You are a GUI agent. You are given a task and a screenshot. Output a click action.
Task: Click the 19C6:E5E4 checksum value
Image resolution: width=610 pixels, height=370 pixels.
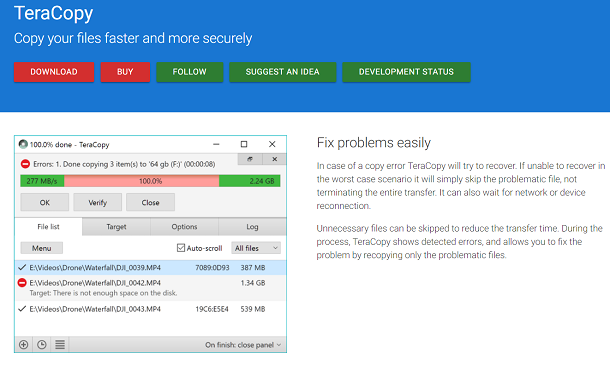pos(212,309)
